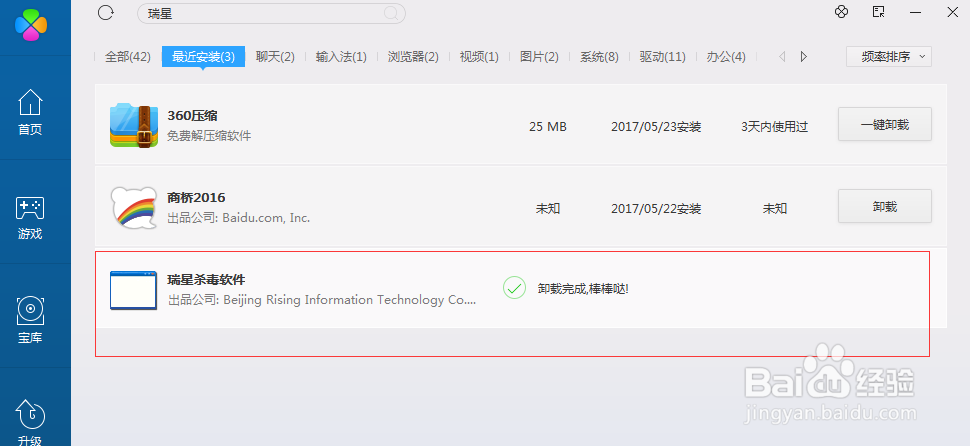Click the refresh icon beside the search box
The height and width of the screenshot is (446, 970).
106,12
